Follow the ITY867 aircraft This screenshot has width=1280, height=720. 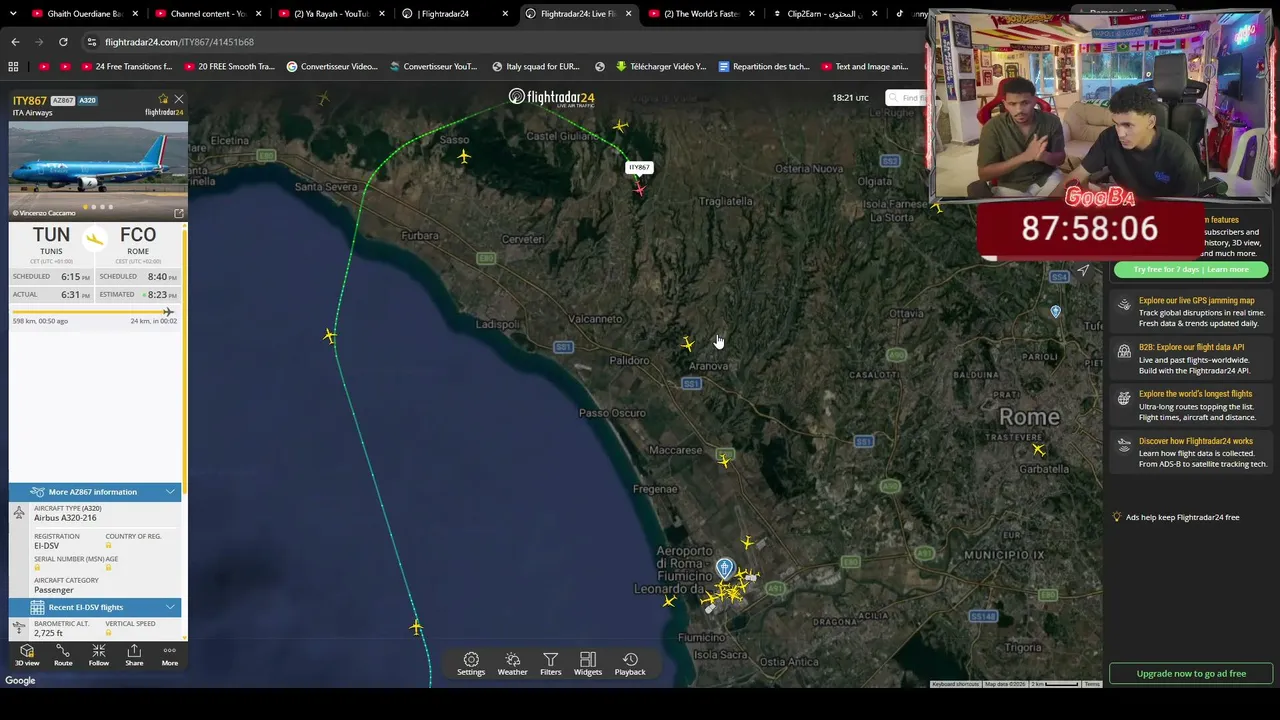[x=99, y=655]
